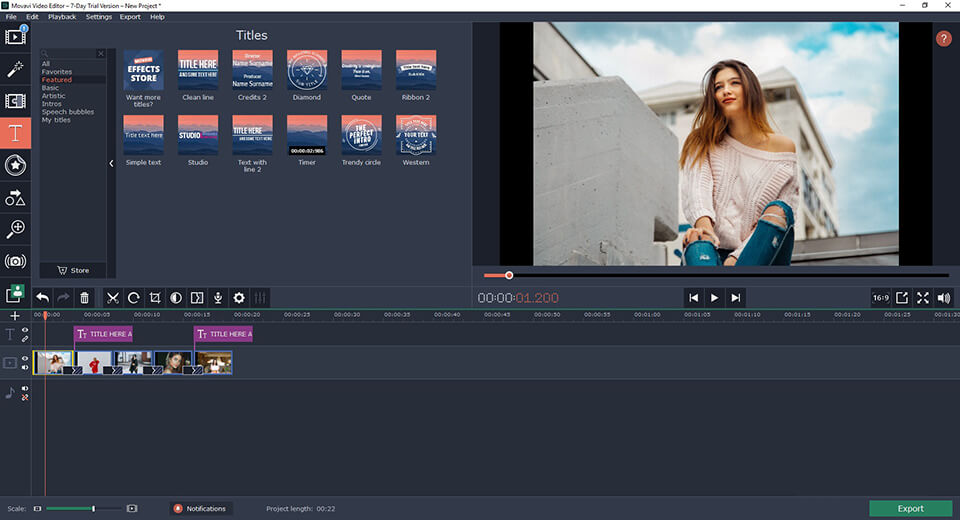Open the 16:9 aspect ratio dropdown
The height and width of the screenshot is (520, 960).
880,297
